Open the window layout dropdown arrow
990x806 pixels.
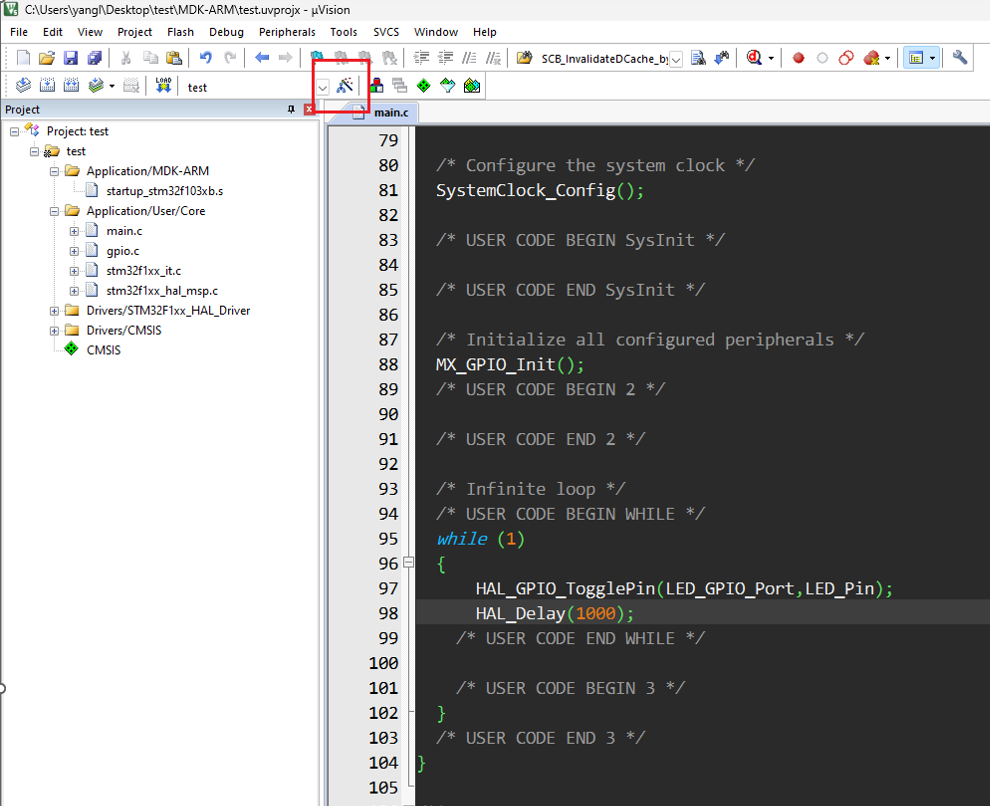pos(933,58)
